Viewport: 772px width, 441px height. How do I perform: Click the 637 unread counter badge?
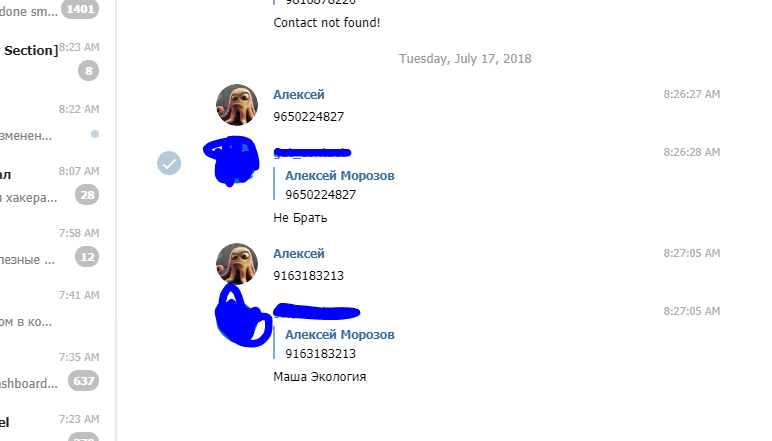coord(83,381)
